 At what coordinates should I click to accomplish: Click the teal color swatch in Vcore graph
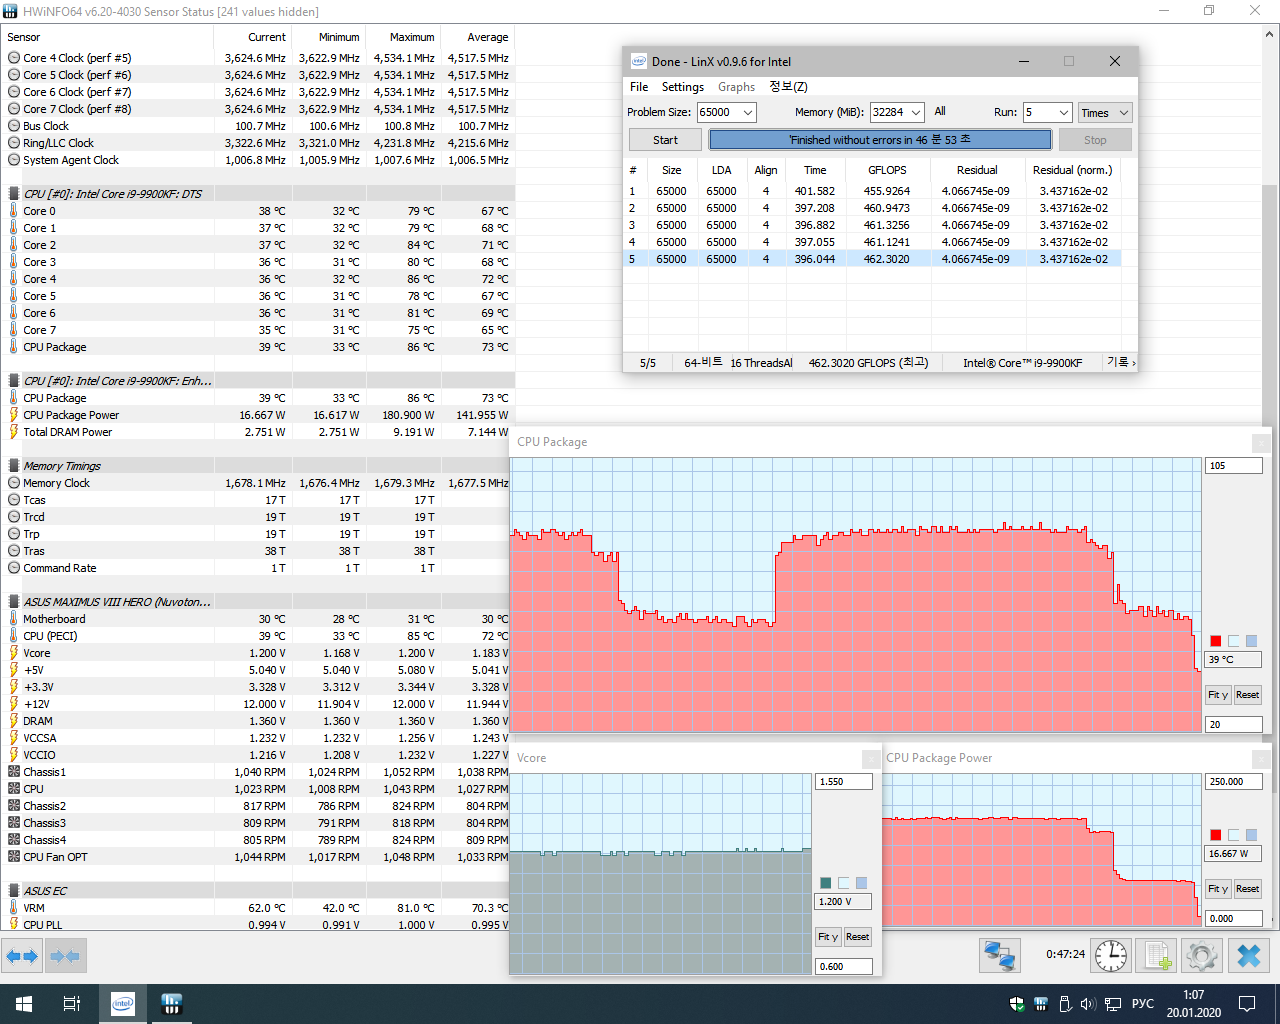point(826,883)
